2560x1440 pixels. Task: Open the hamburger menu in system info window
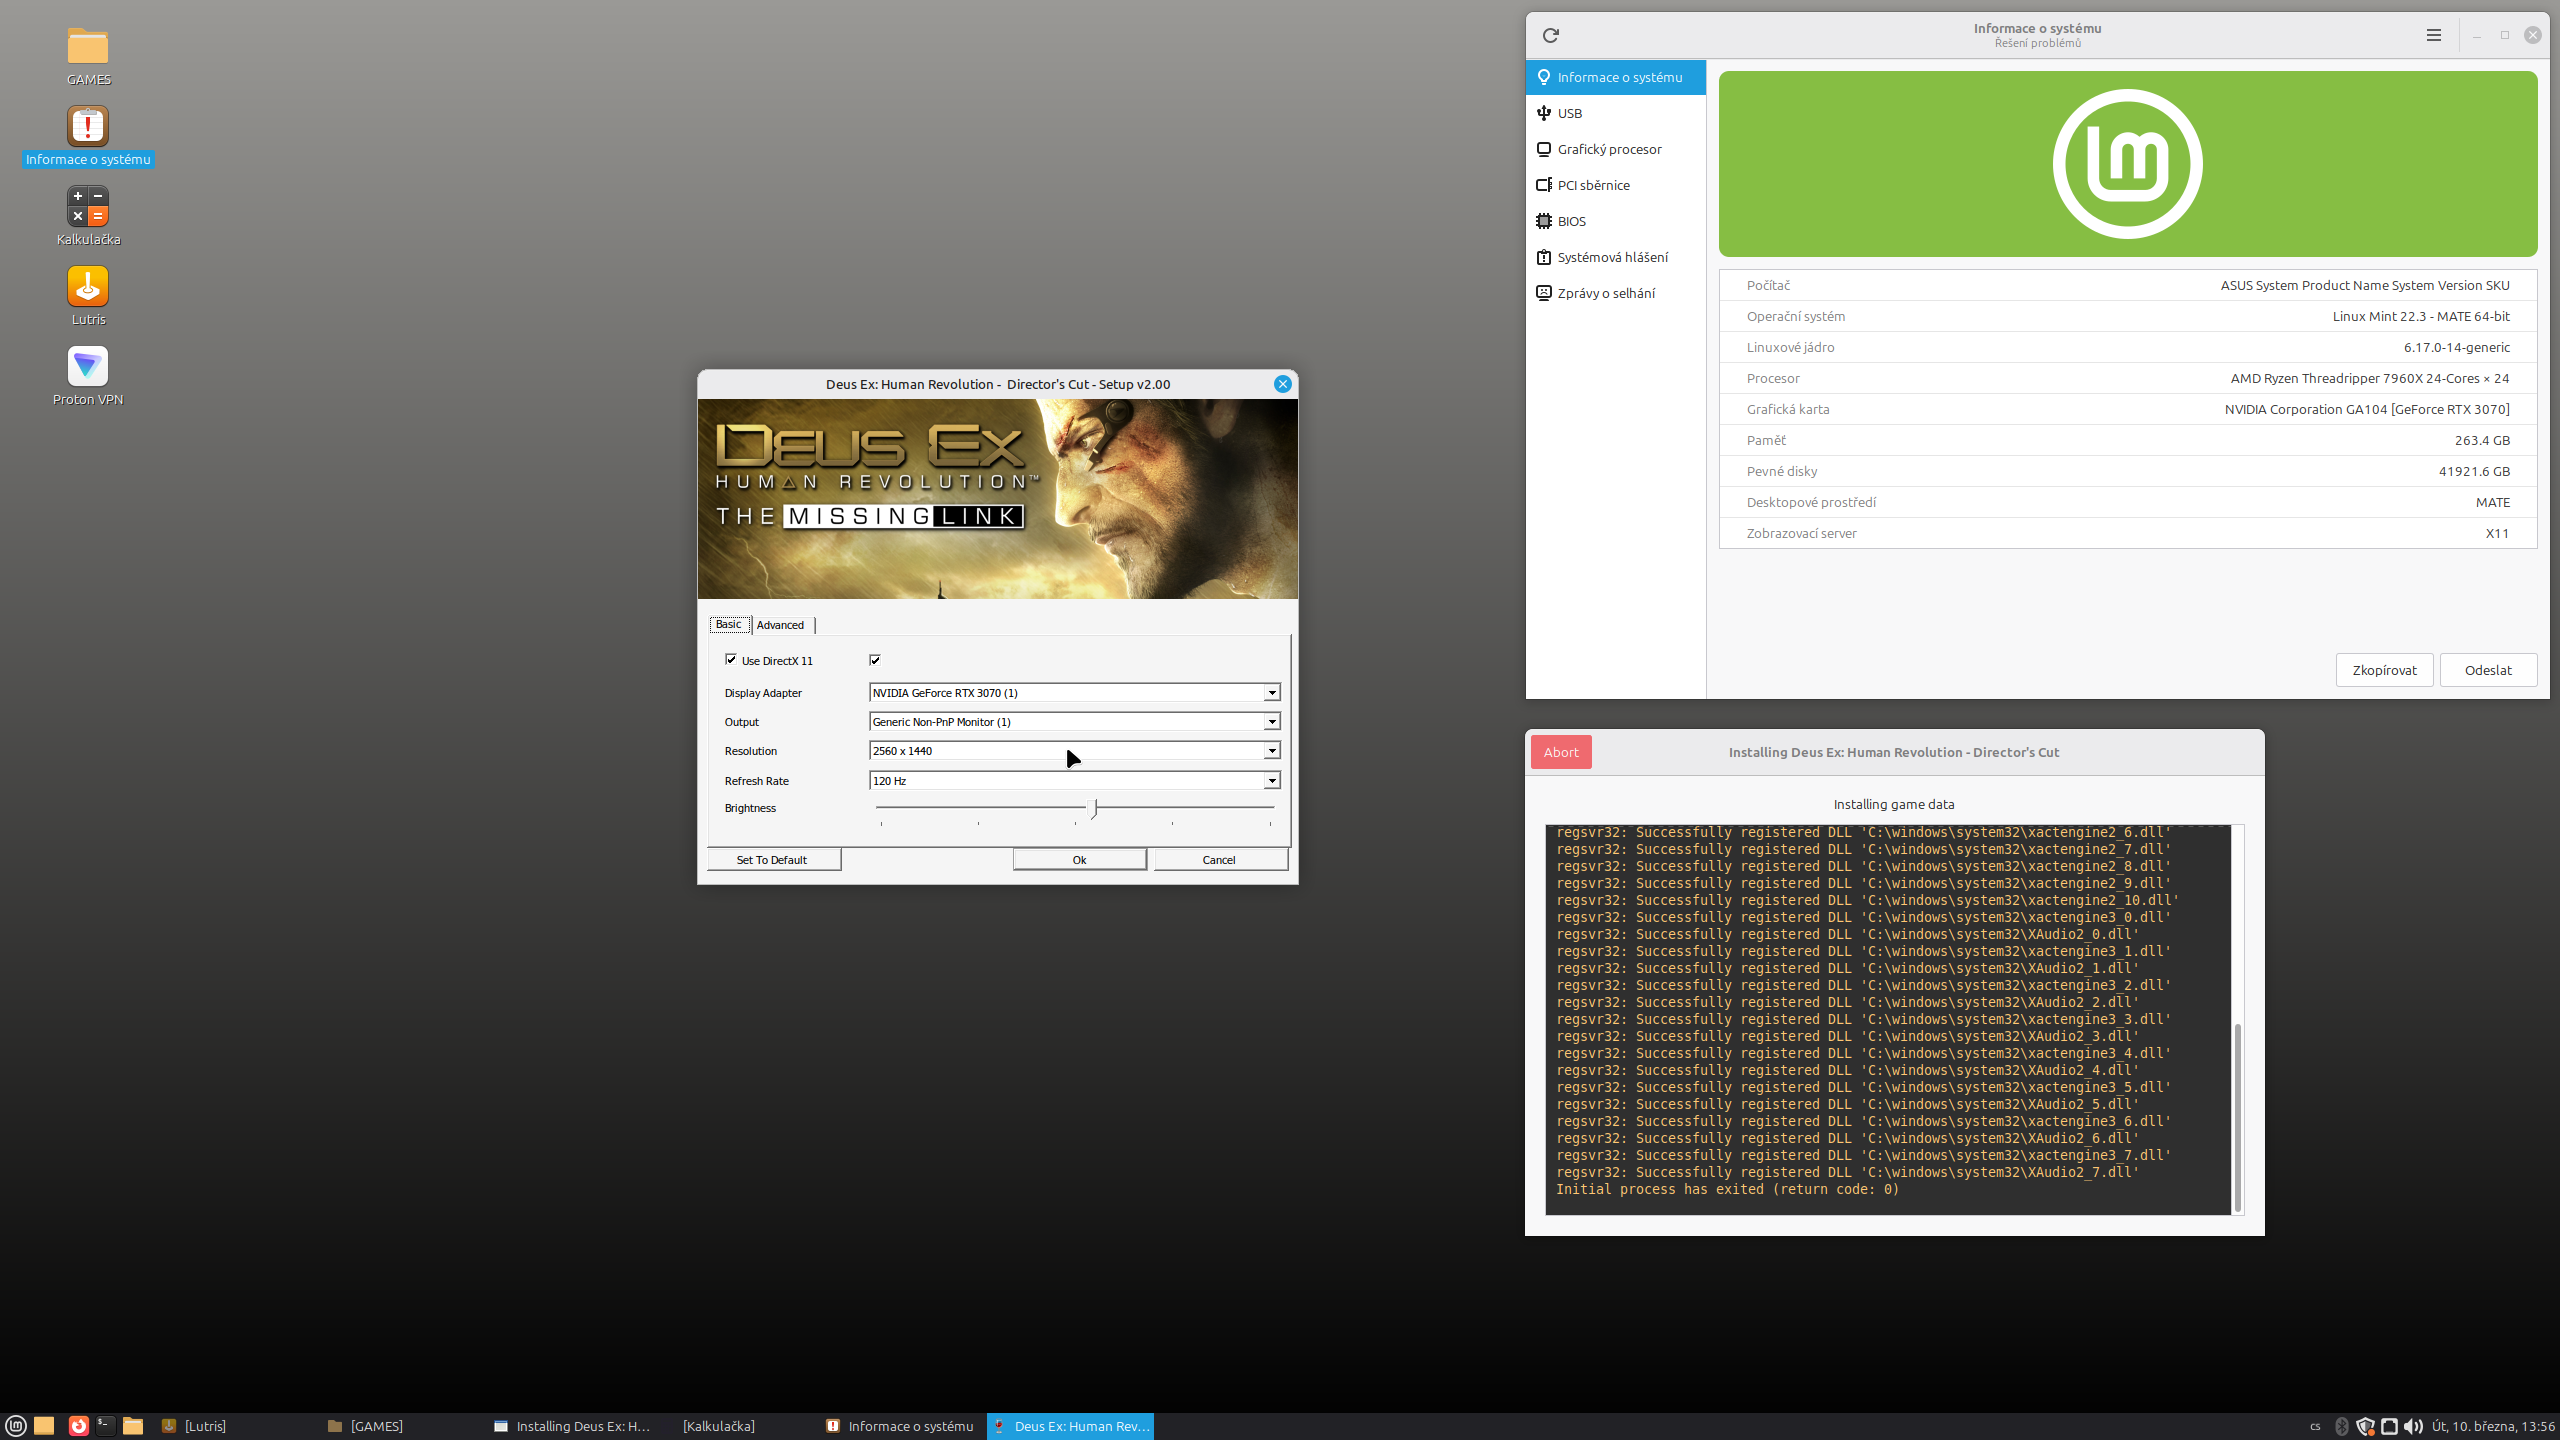tap(2433, 36)
